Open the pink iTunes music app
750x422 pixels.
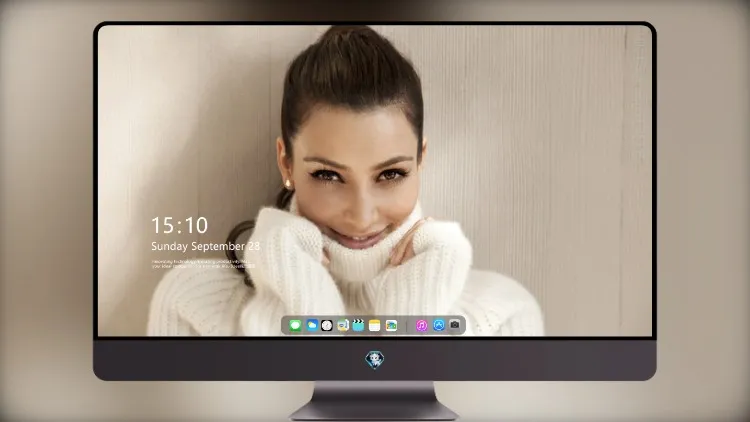421,325
